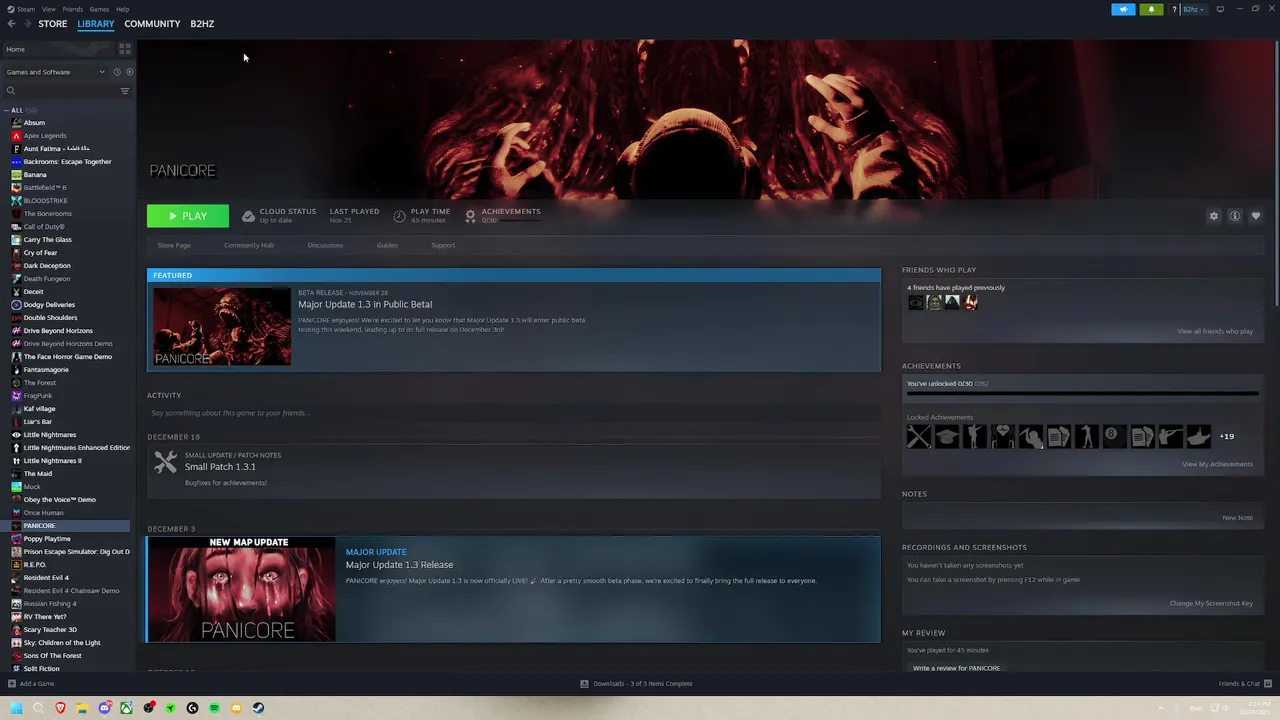Open the Guides link
The height and width of the screenshot is (720, 1280).
click(387, 245)
